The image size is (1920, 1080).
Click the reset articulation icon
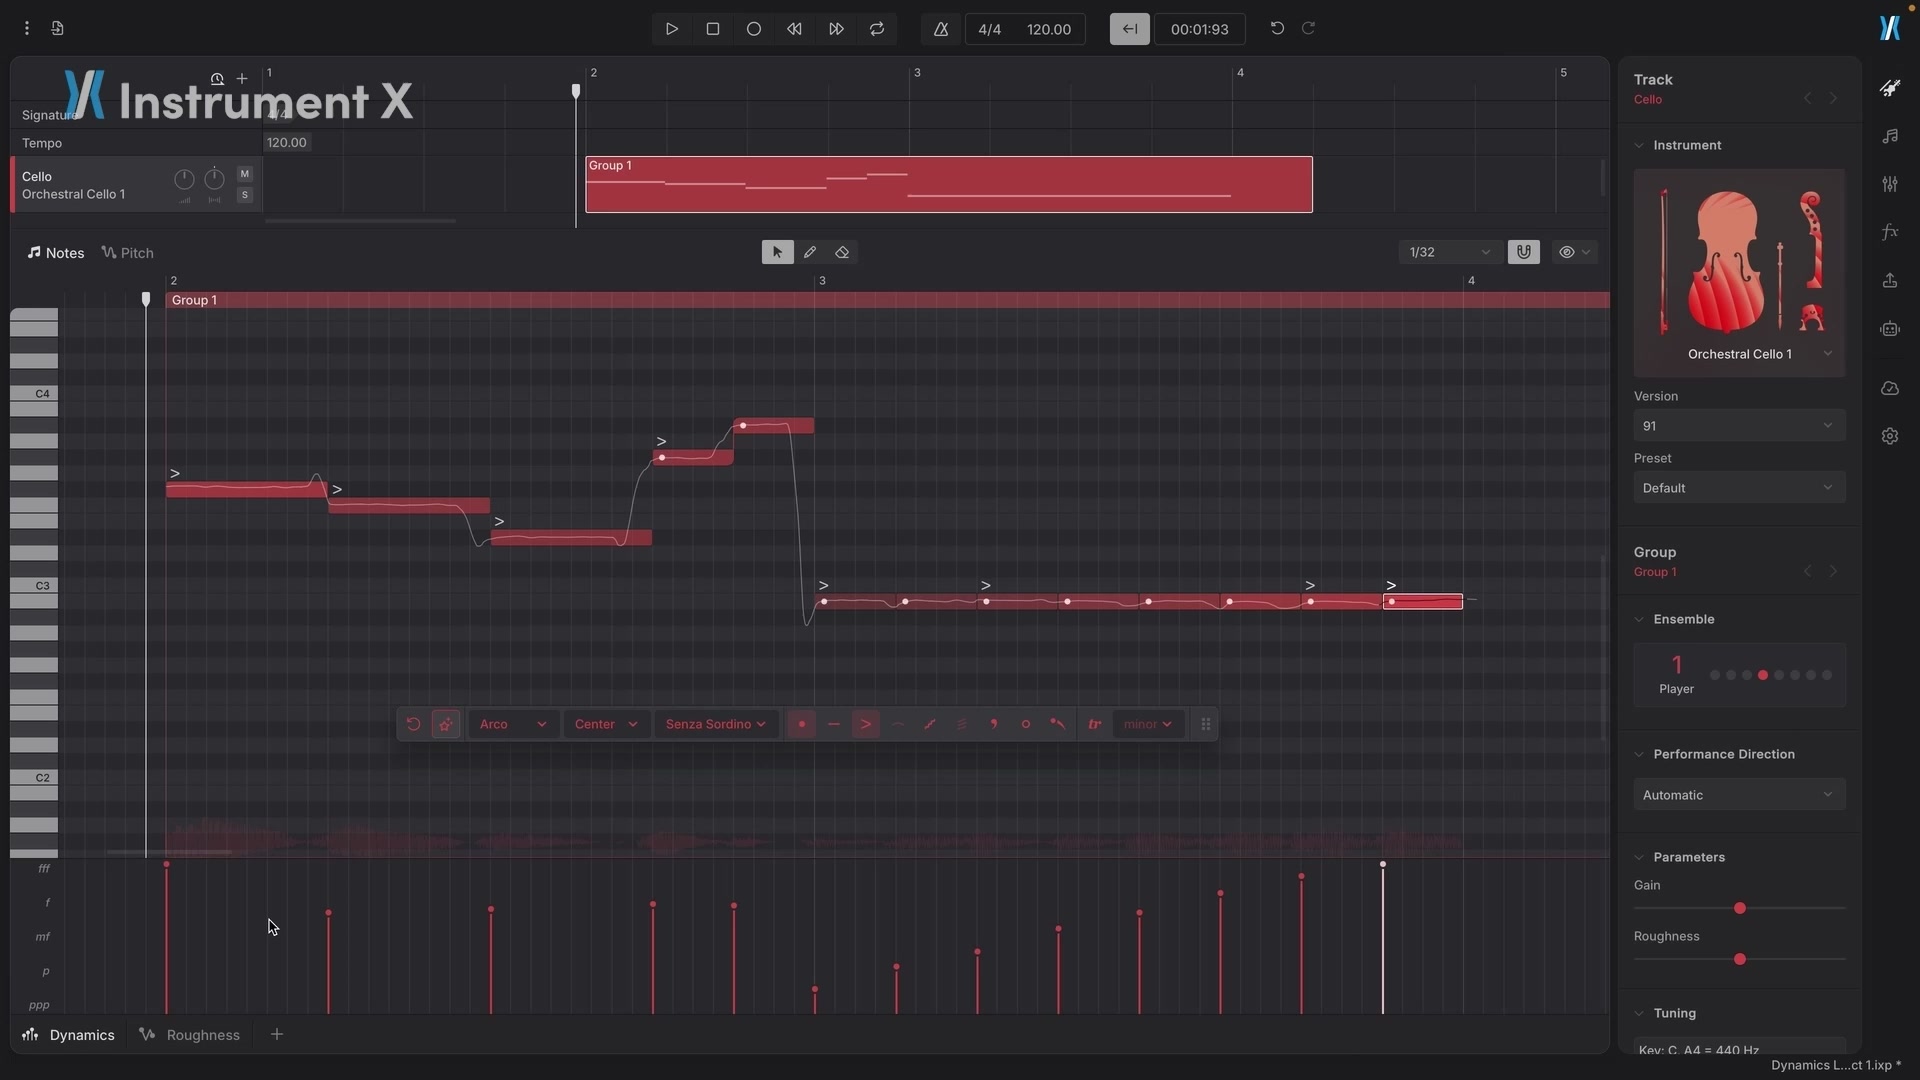(x=413, y=724)
